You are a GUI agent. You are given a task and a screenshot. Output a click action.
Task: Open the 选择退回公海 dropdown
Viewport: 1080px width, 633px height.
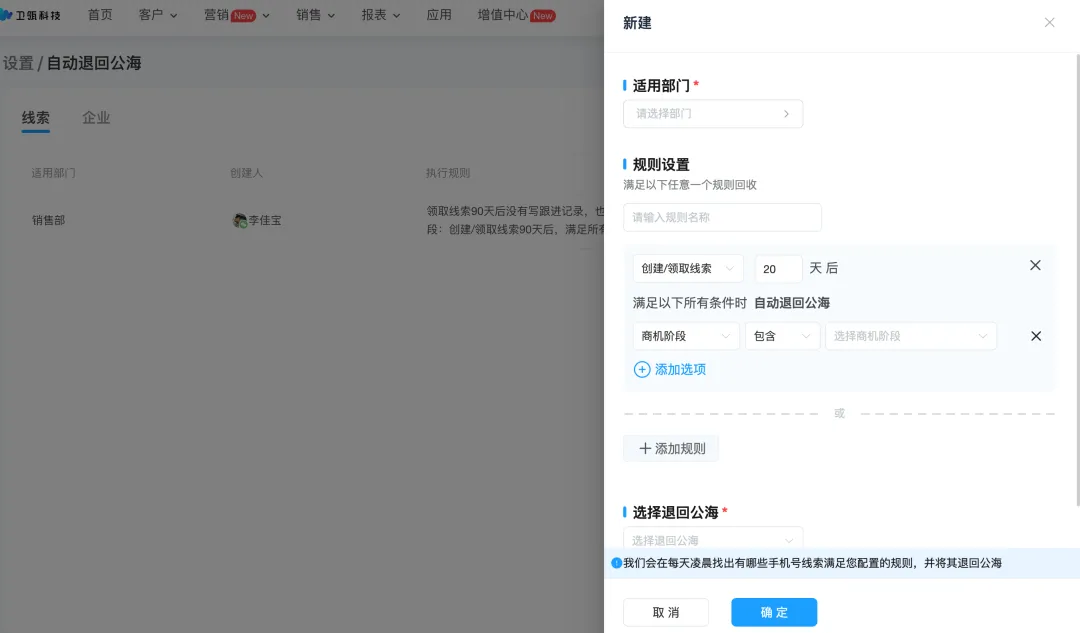click(713, 539)
